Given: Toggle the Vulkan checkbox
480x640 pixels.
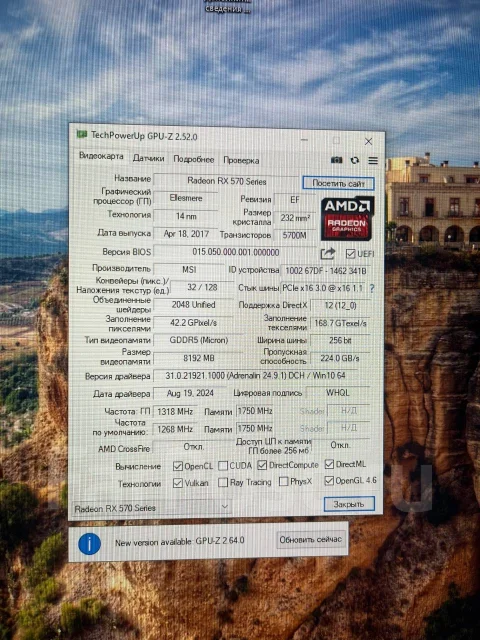Looking at the screenshot, I should [x=178, y=483].
